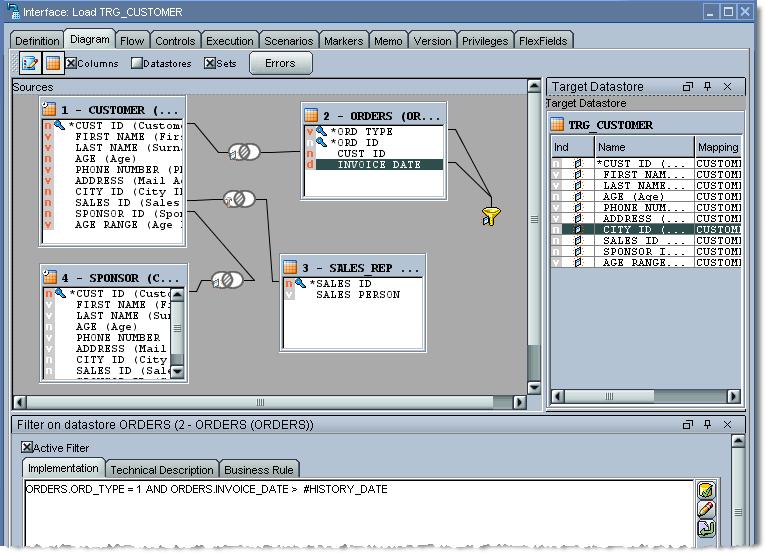Open the FlexFields tab
This screenshot has height=553, width=765.
coord(543,41)
